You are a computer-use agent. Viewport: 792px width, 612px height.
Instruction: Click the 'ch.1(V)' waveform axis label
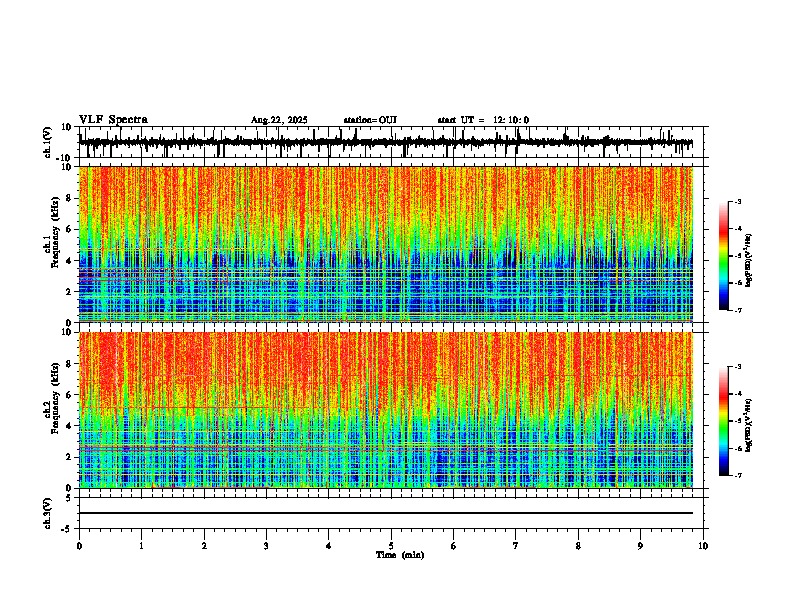pos(48,142)
